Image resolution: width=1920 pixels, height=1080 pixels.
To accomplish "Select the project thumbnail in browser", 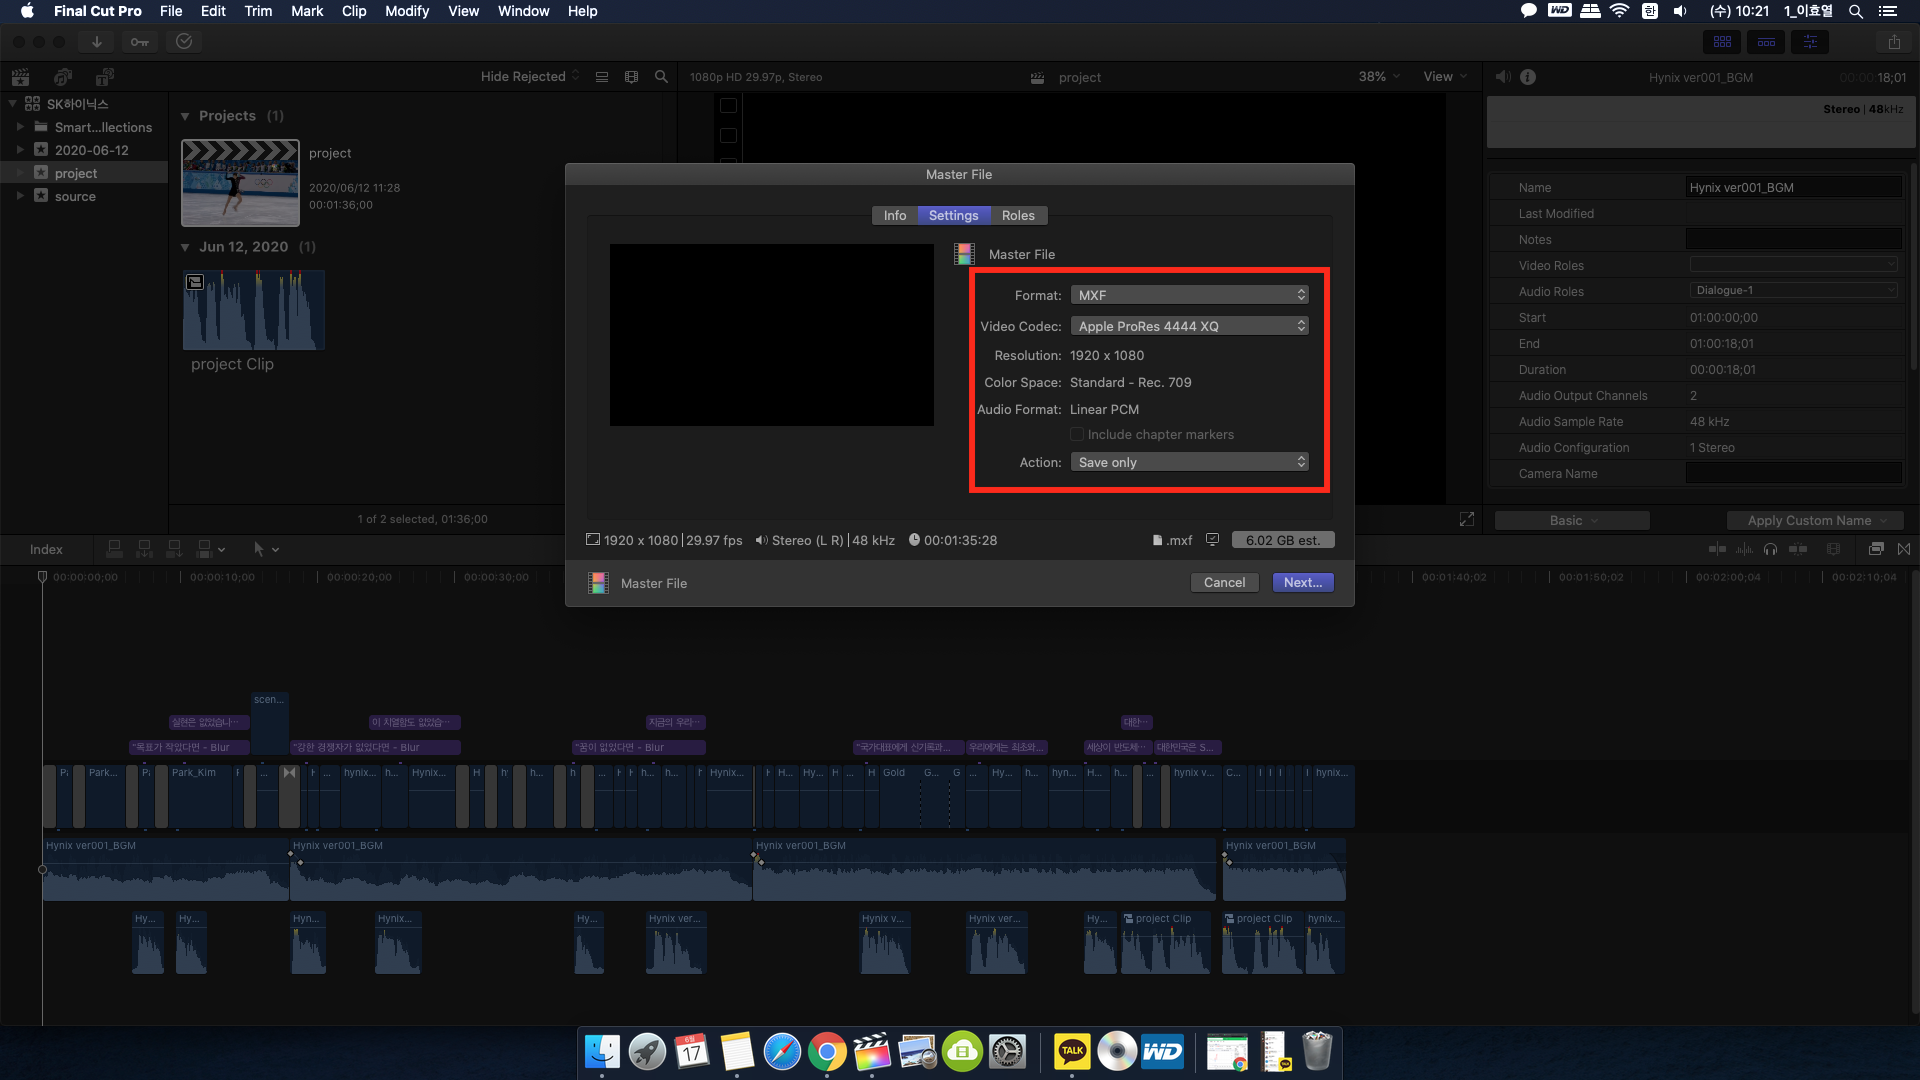I will point(240,183).
